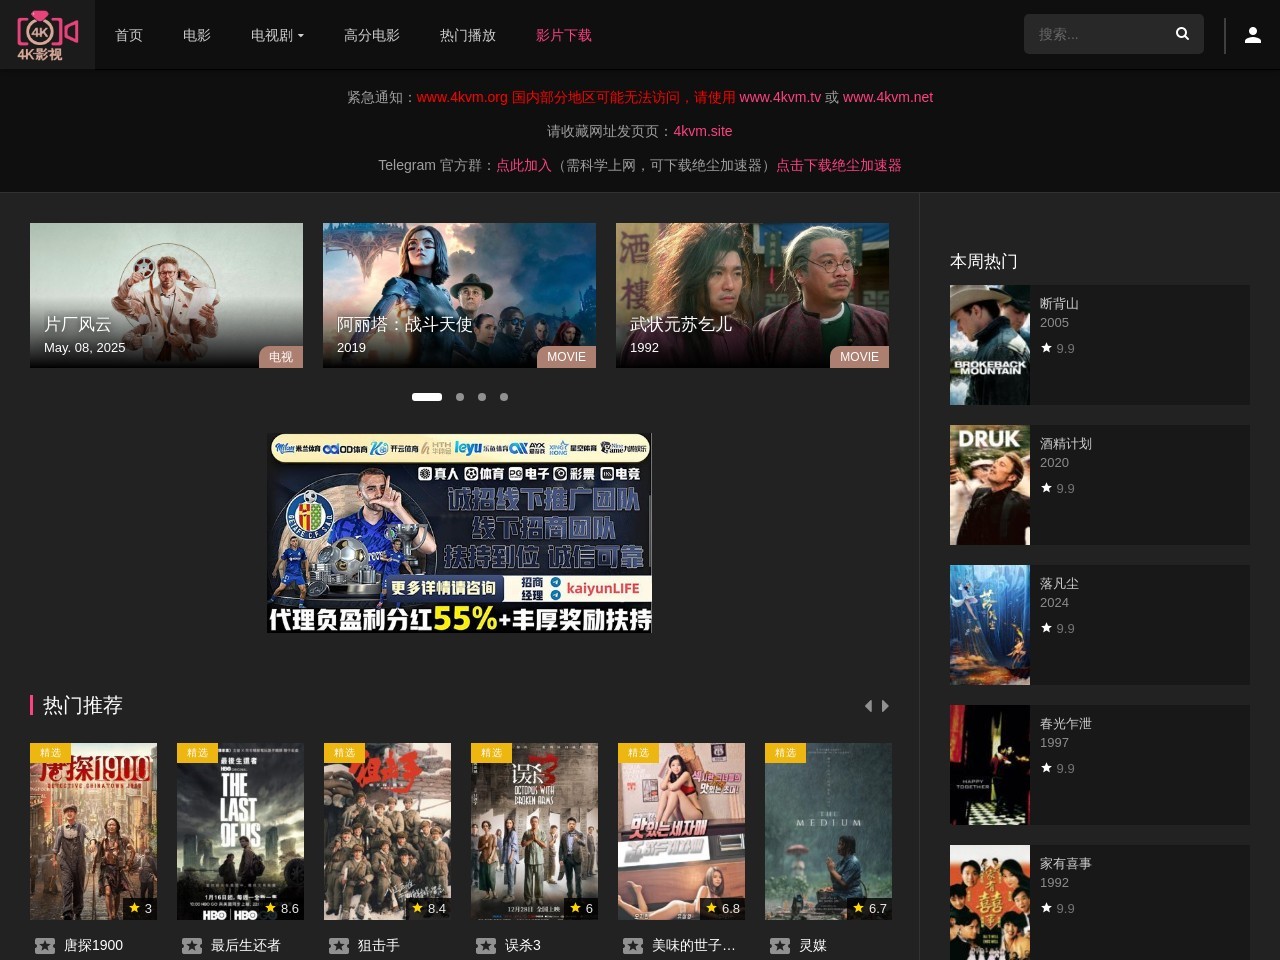
Task: Open the www.4kvm.tv link
Action: coord(780,97)
